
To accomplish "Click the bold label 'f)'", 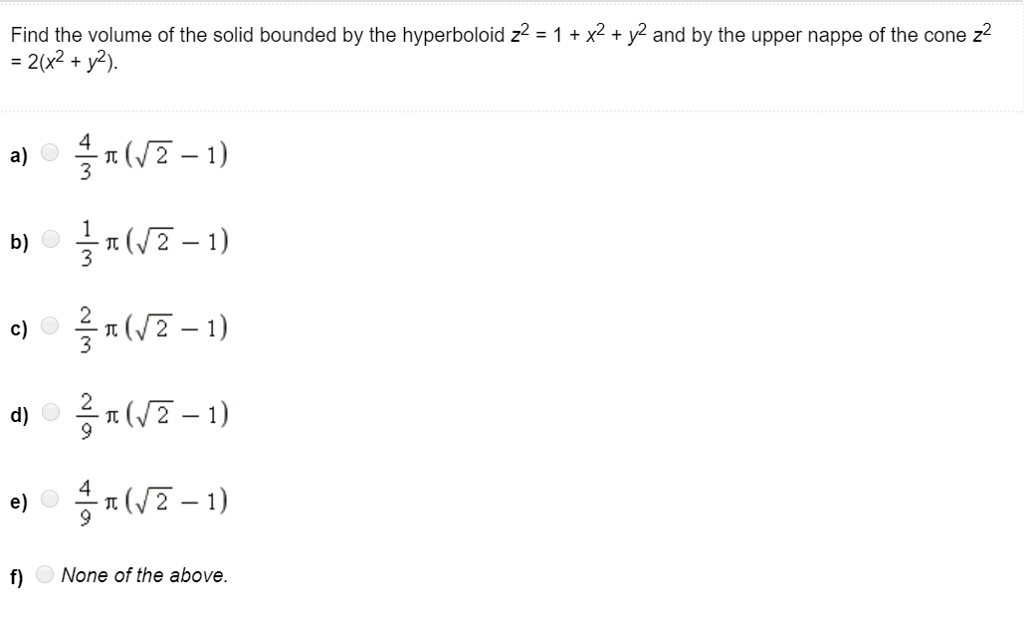I will click(17, 575).
